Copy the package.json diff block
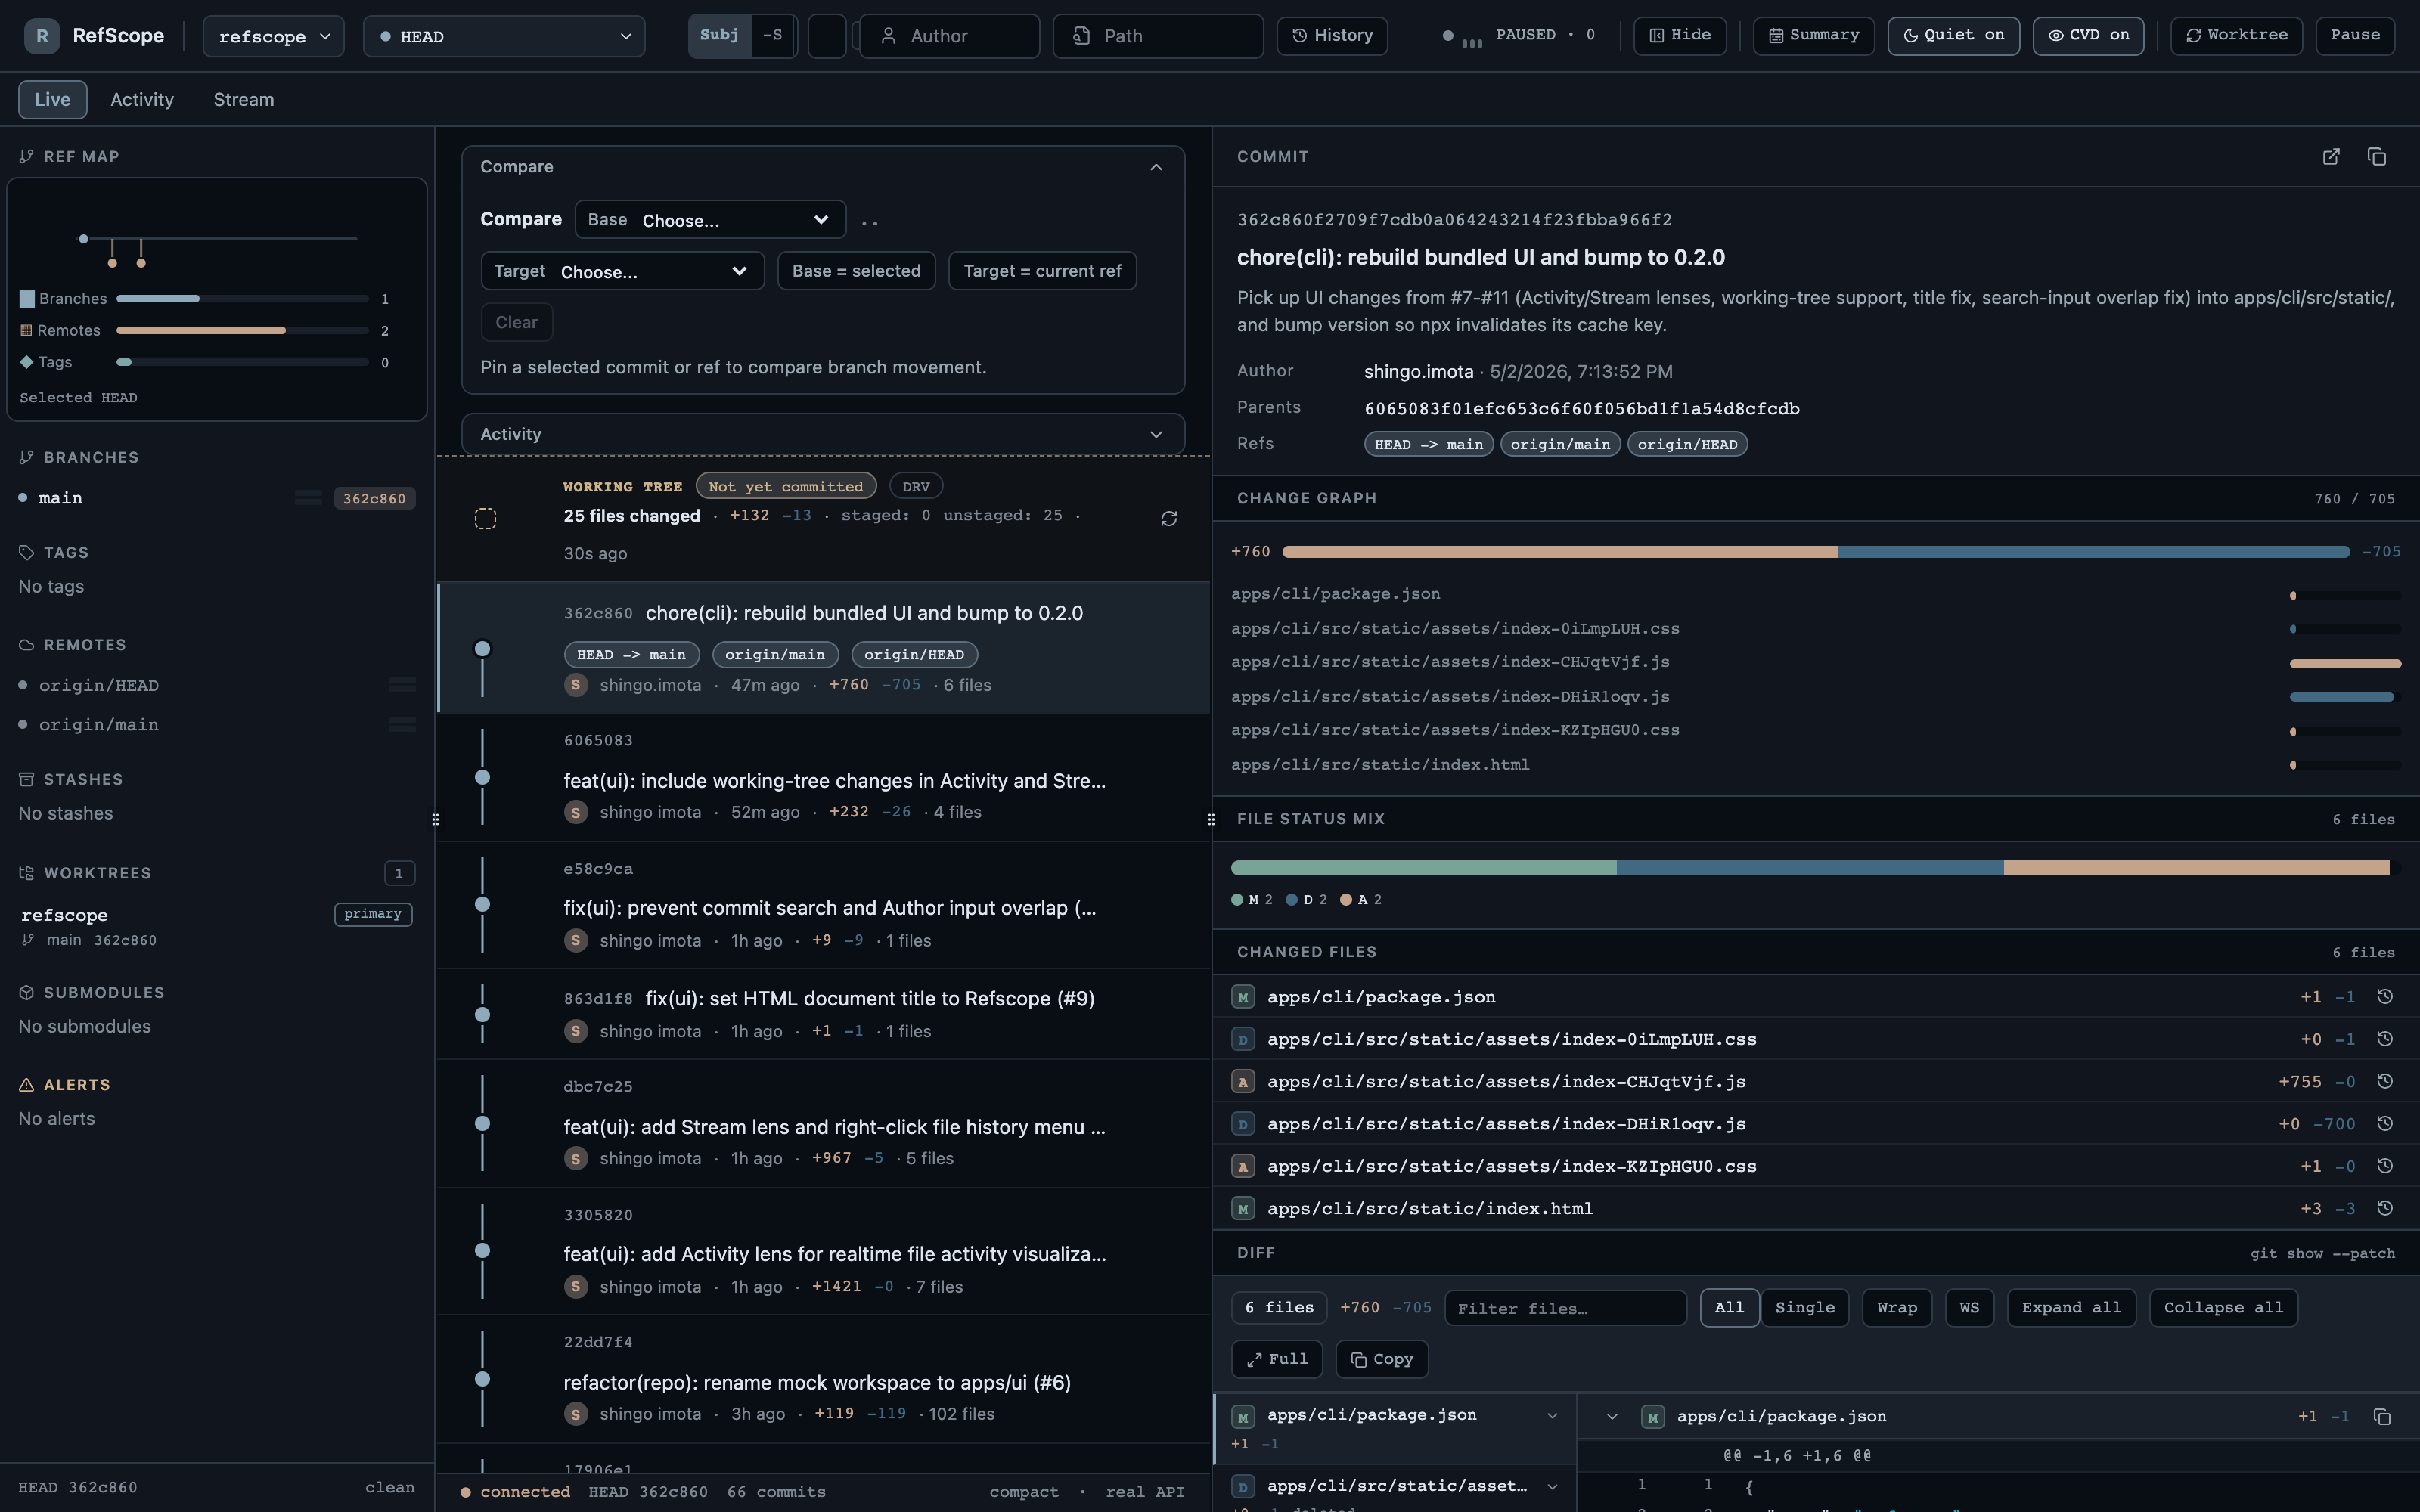 2382,1416
